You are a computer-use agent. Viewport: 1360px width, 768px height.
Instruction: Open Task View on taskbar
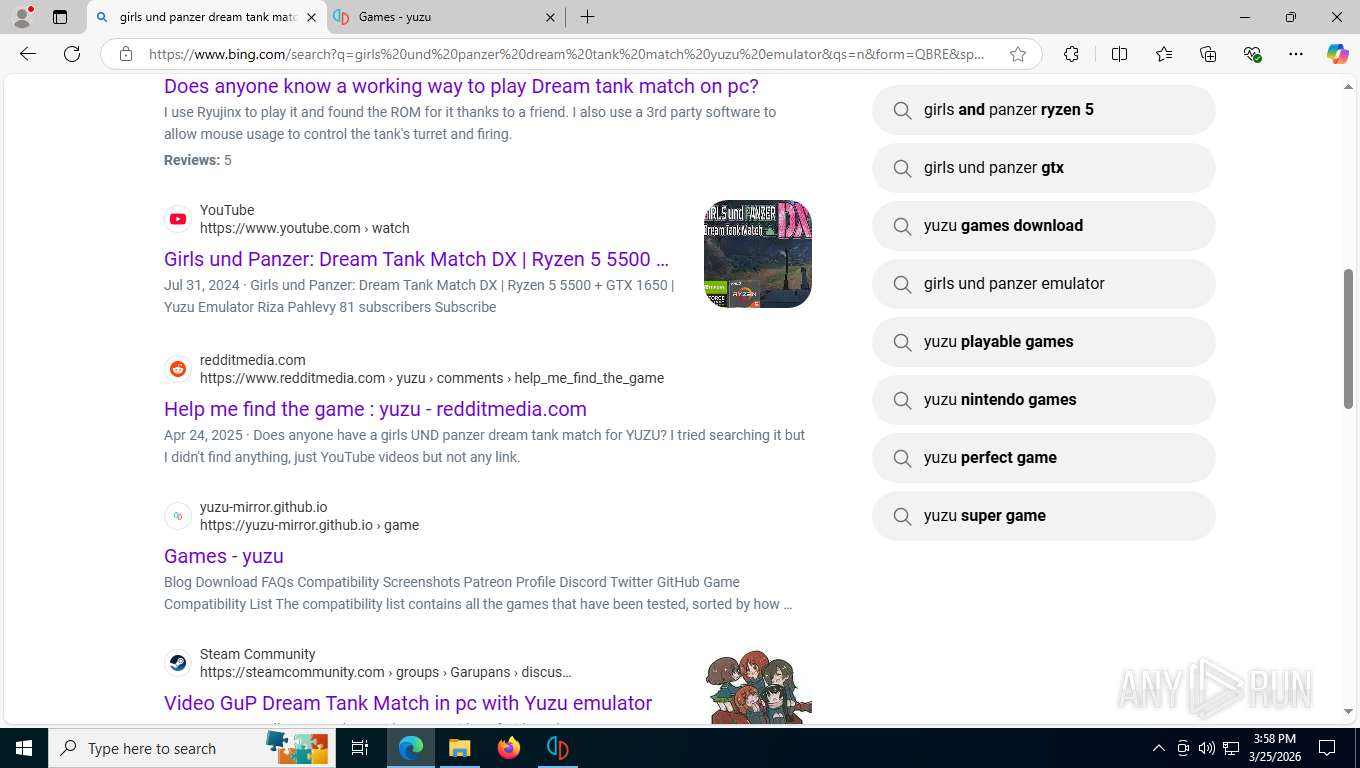[x=360, y=748]
